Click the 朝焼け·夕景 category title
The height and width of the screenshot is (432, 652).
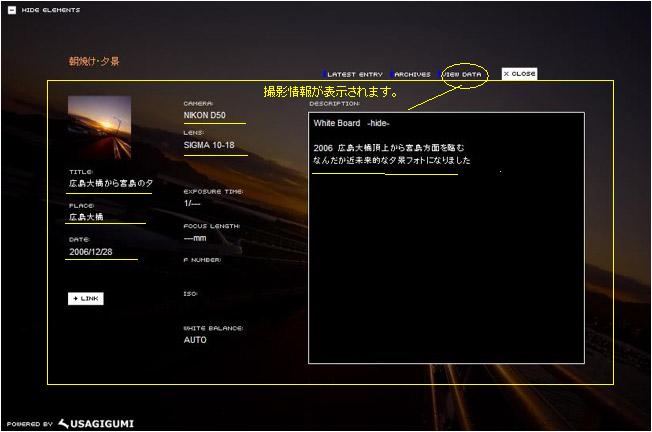click(94, 62)
